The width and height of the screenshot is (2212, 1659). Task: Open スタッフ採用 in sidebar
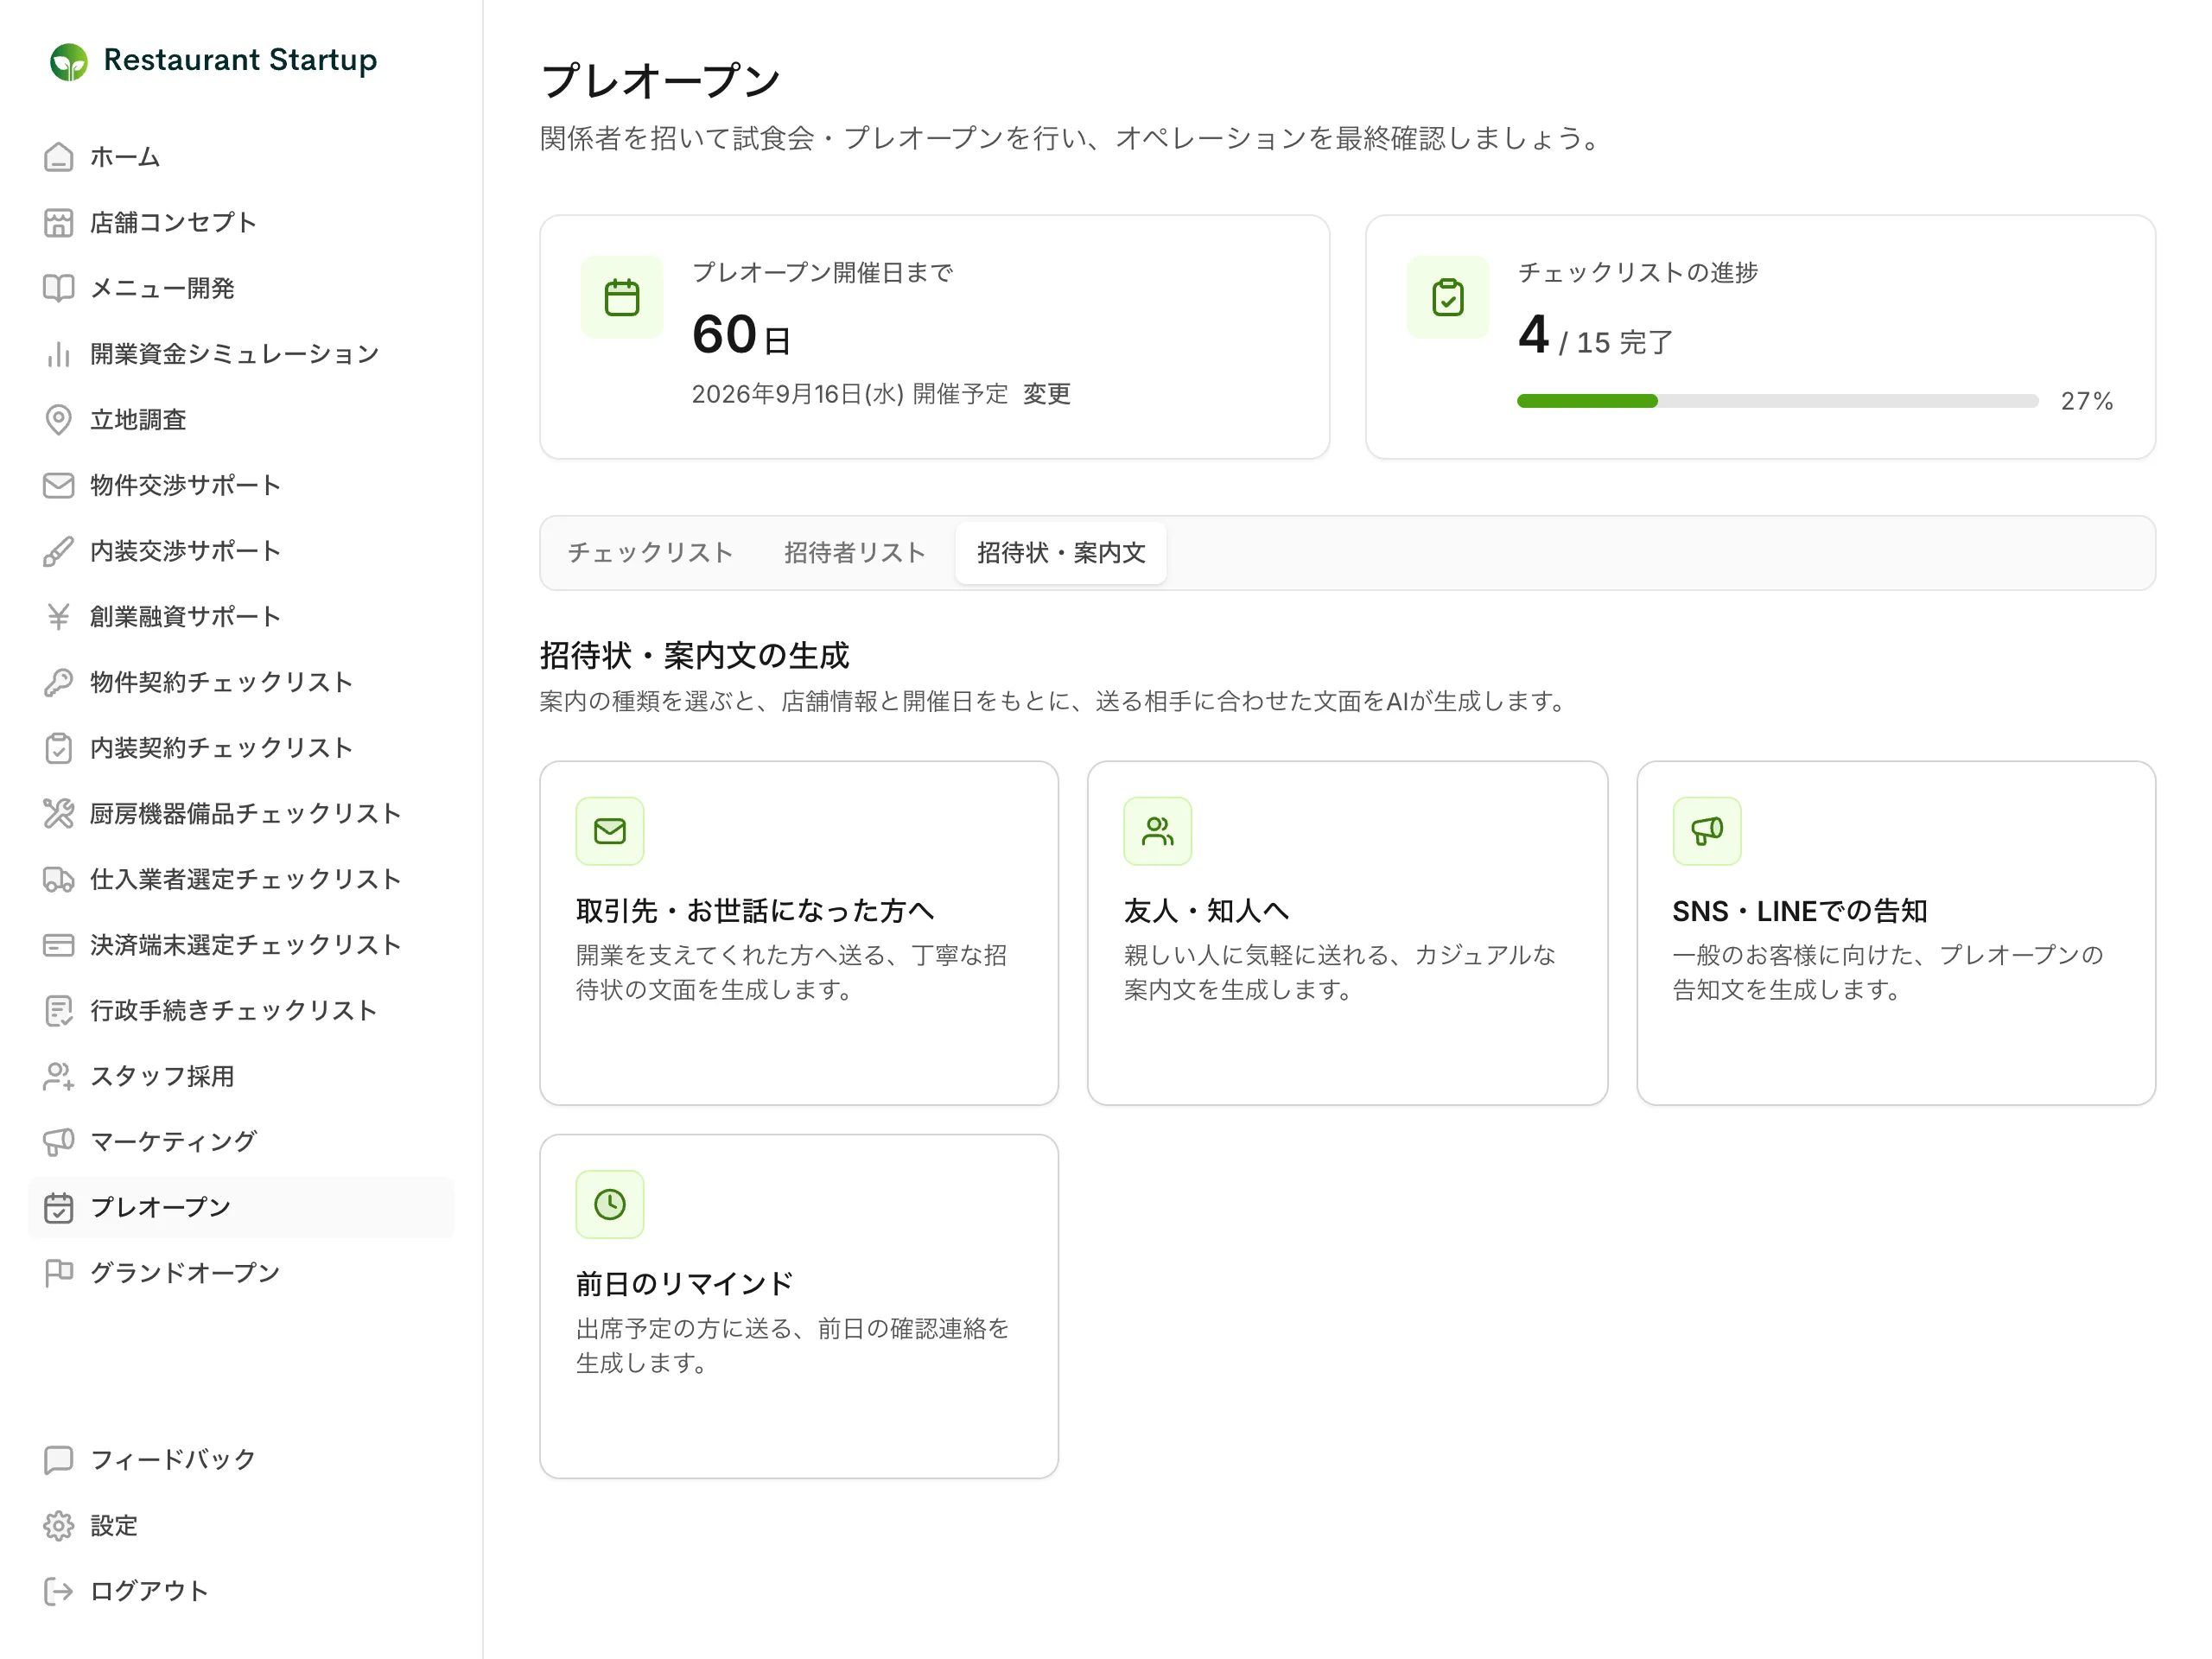[241, 1076]
